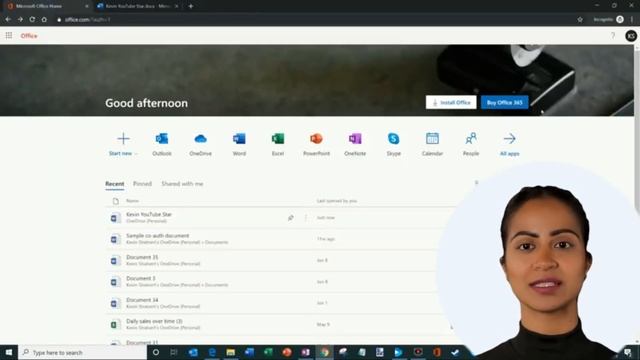The width and height of the screenshot is (640, 360).
Task: Open the notification center icon
Action: (628, 352)
